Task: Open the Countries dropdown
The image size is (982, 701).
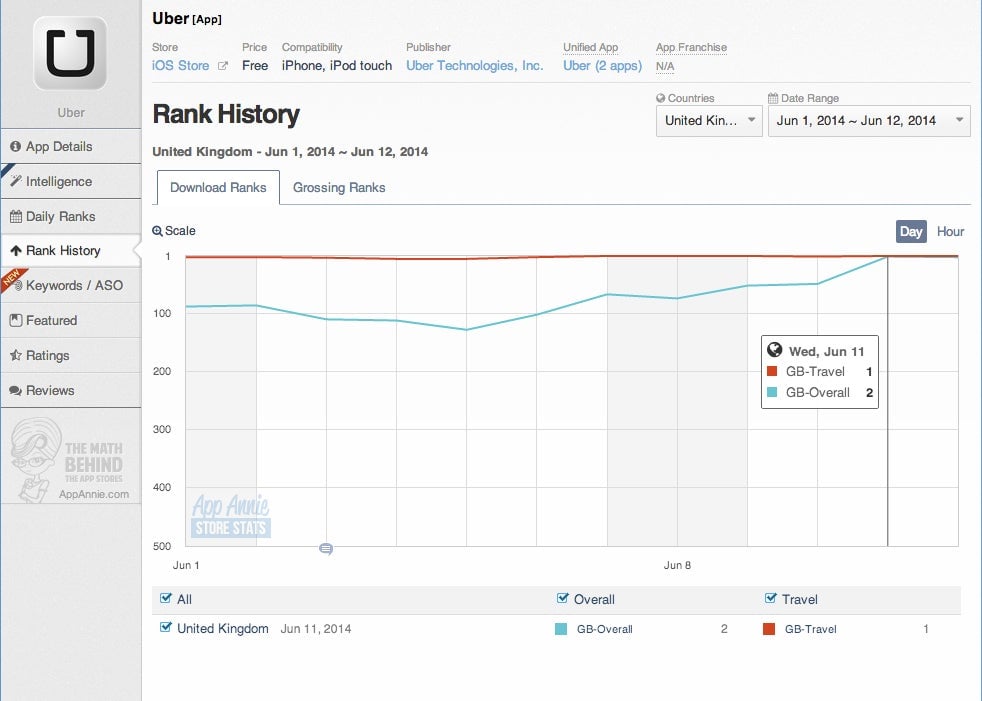Action: click(x=709, y=121)
